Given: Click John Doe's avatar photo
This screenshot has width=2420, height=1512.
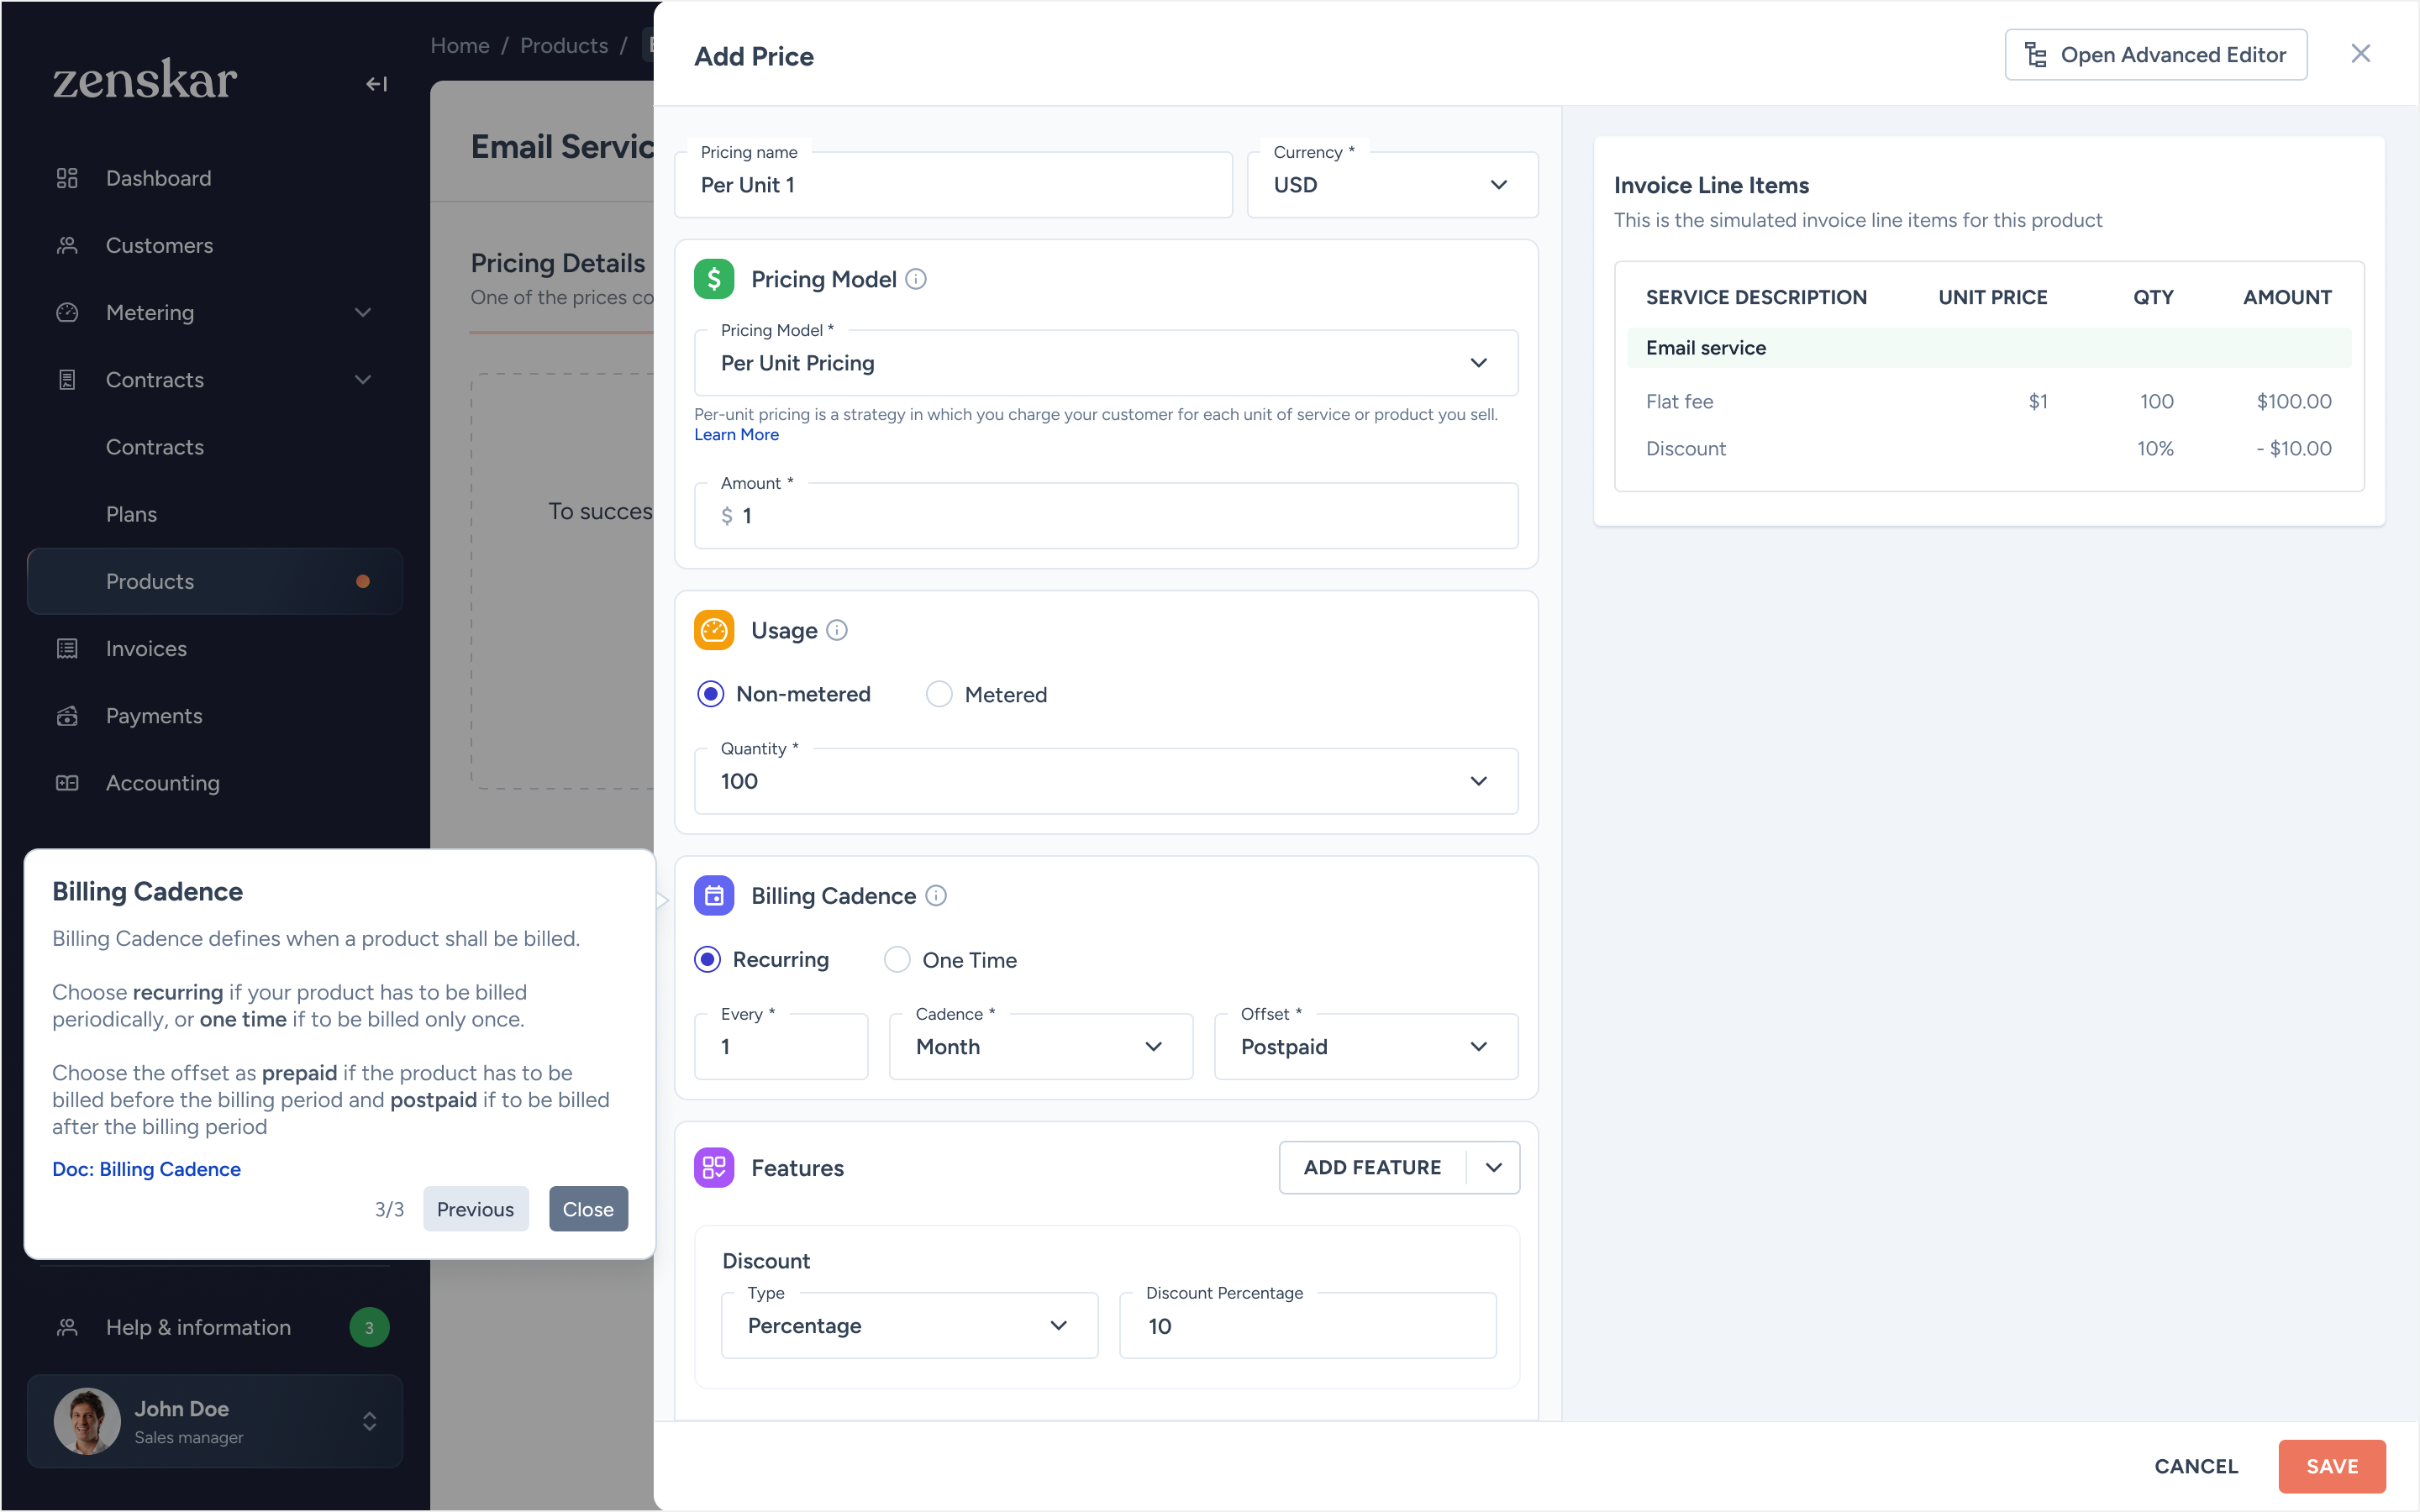Looking at the screenshot, I should coord(87,1421).
